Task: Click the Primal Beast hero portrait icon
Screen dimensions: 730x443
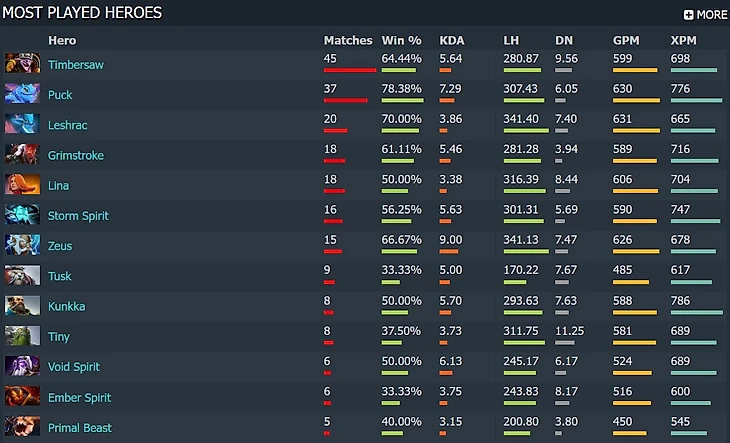Action: (22, 426)
